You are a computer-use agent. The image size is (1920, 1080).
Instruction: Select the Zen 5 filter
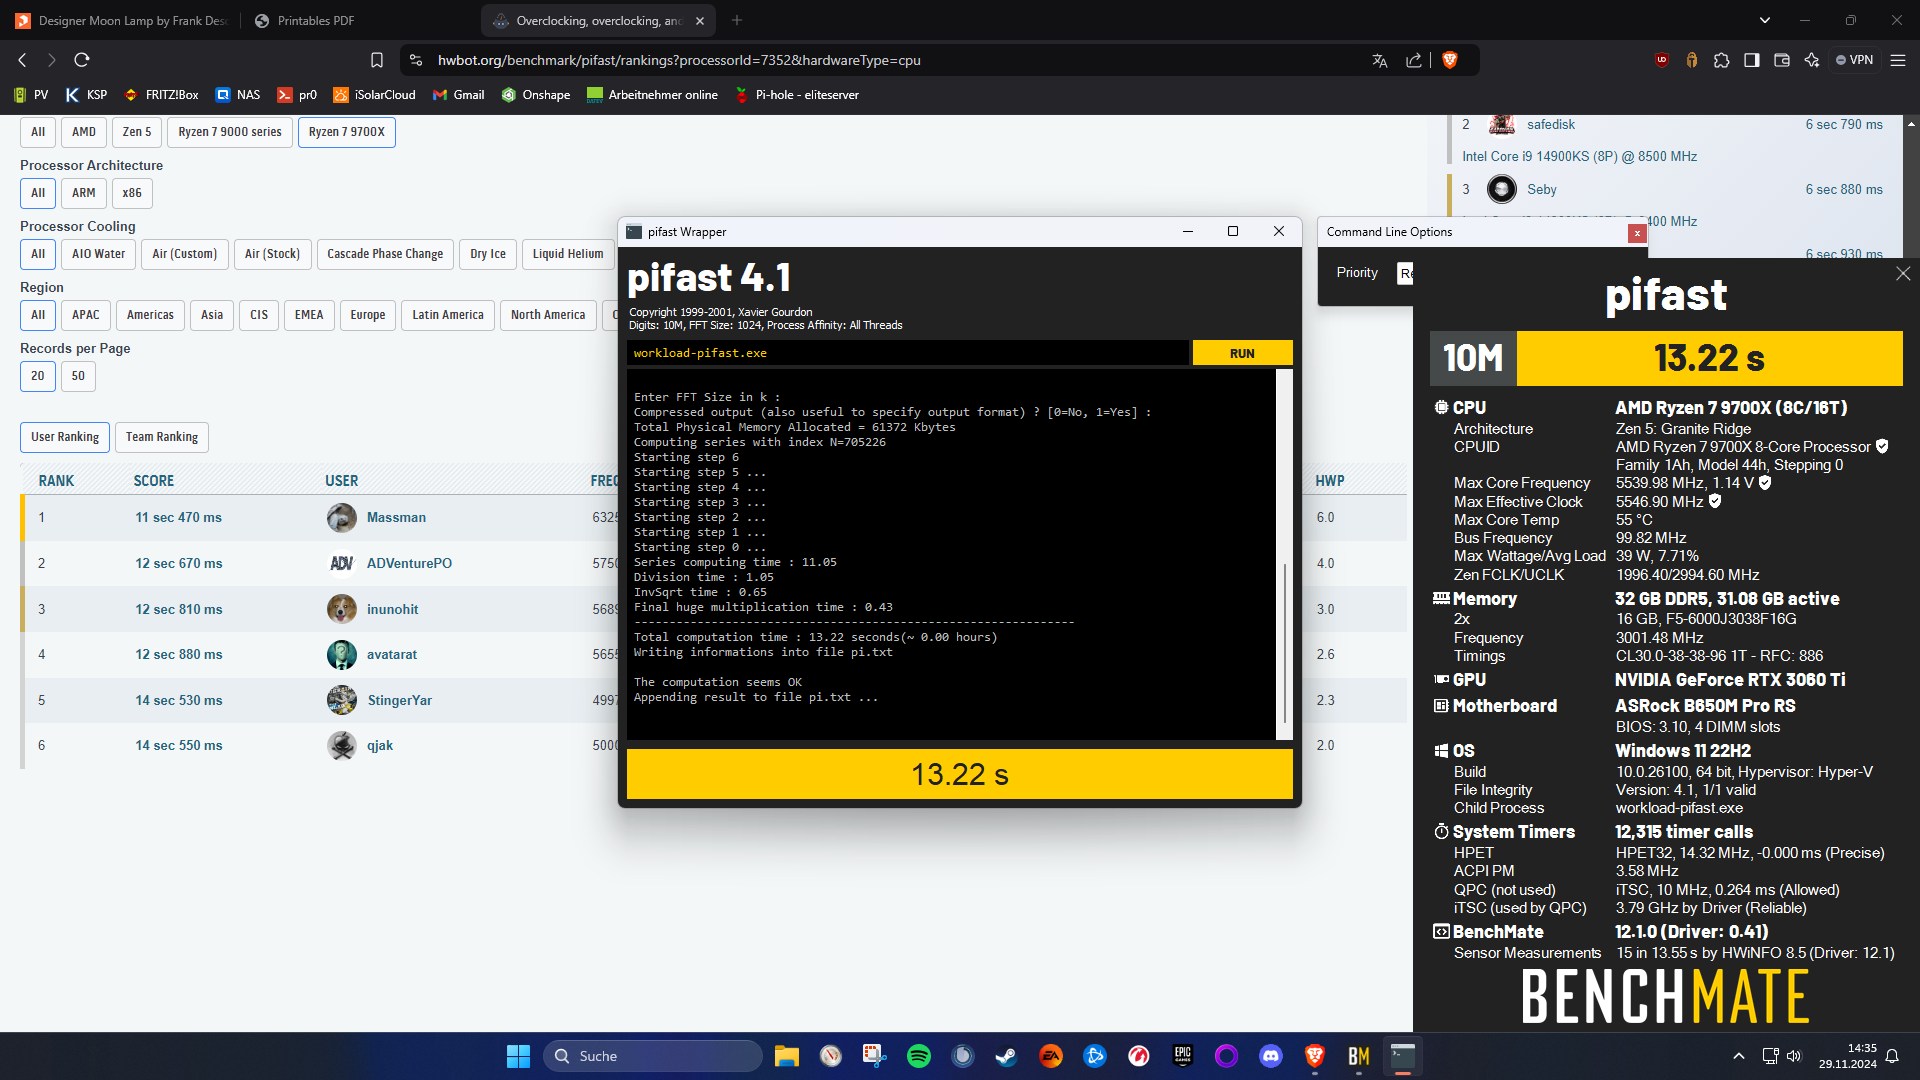click(137, 132)
